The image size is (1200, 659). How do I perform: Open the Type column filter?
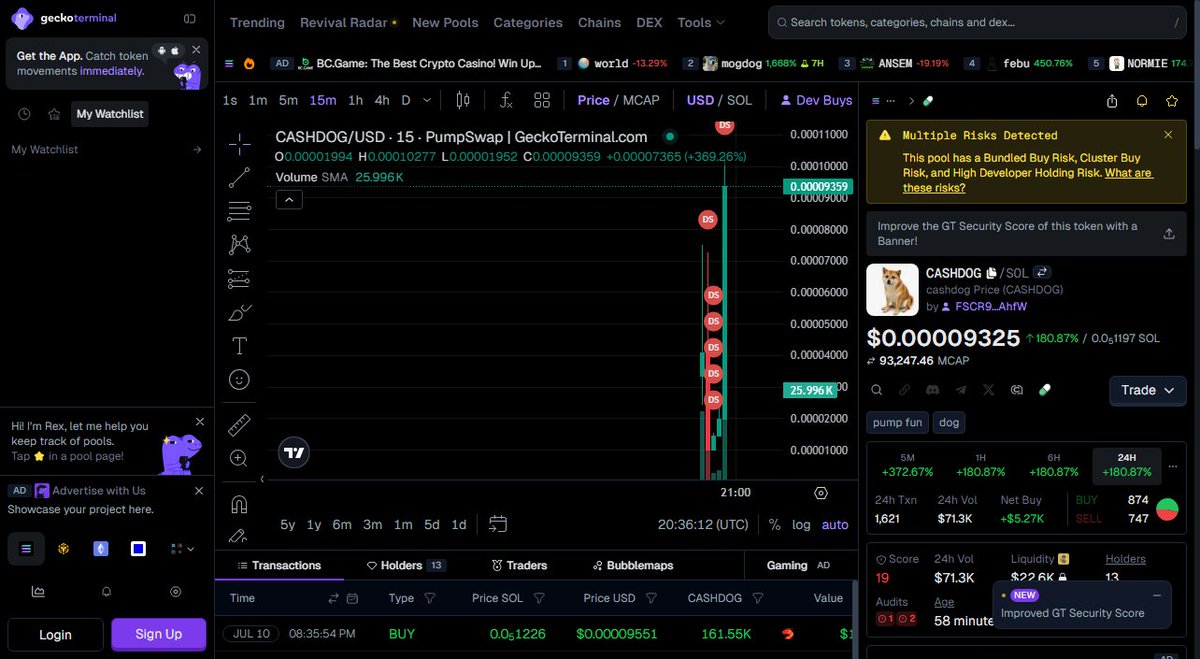[430, 598]
